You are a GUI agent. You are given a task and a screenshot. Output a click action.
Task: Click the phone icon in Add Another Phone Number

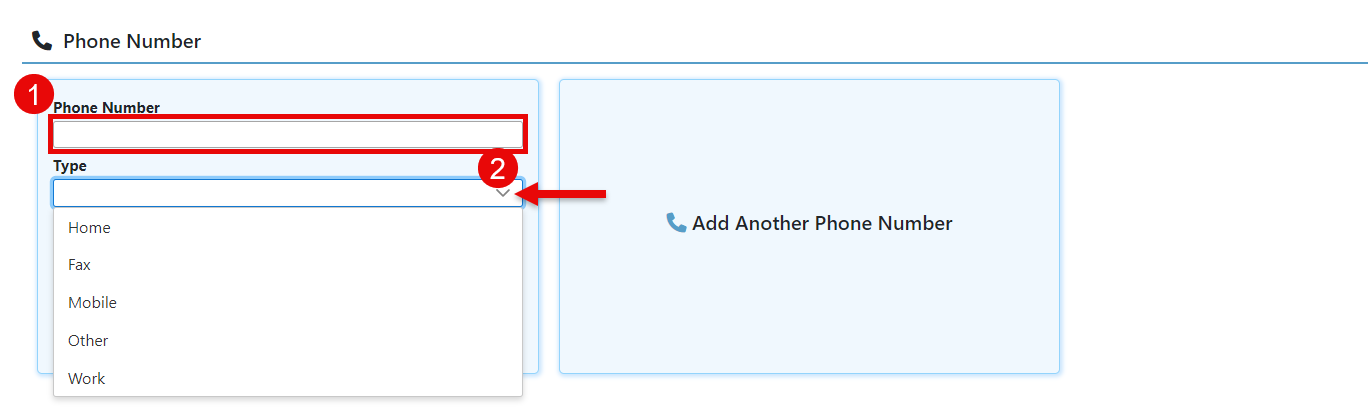[677, 222]
